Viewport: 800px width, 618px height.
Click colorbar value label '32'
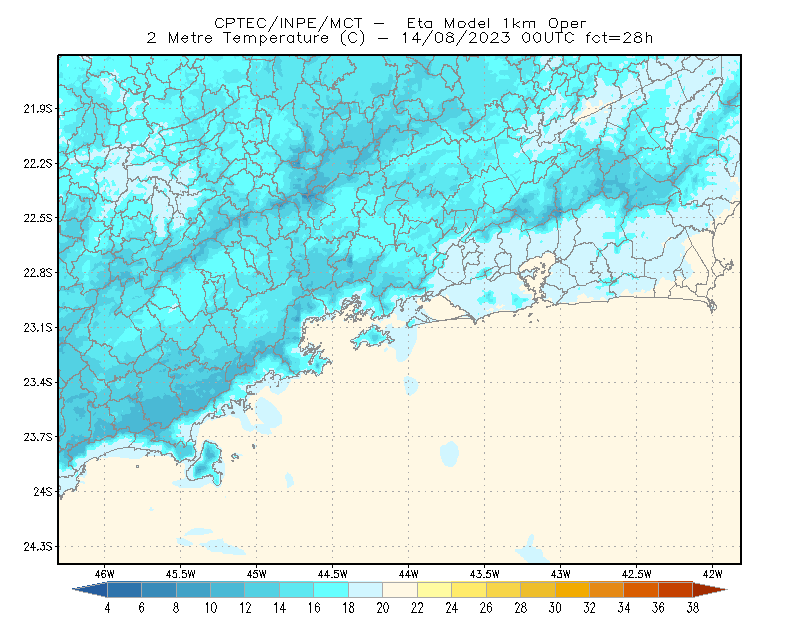tap(589, 608)
